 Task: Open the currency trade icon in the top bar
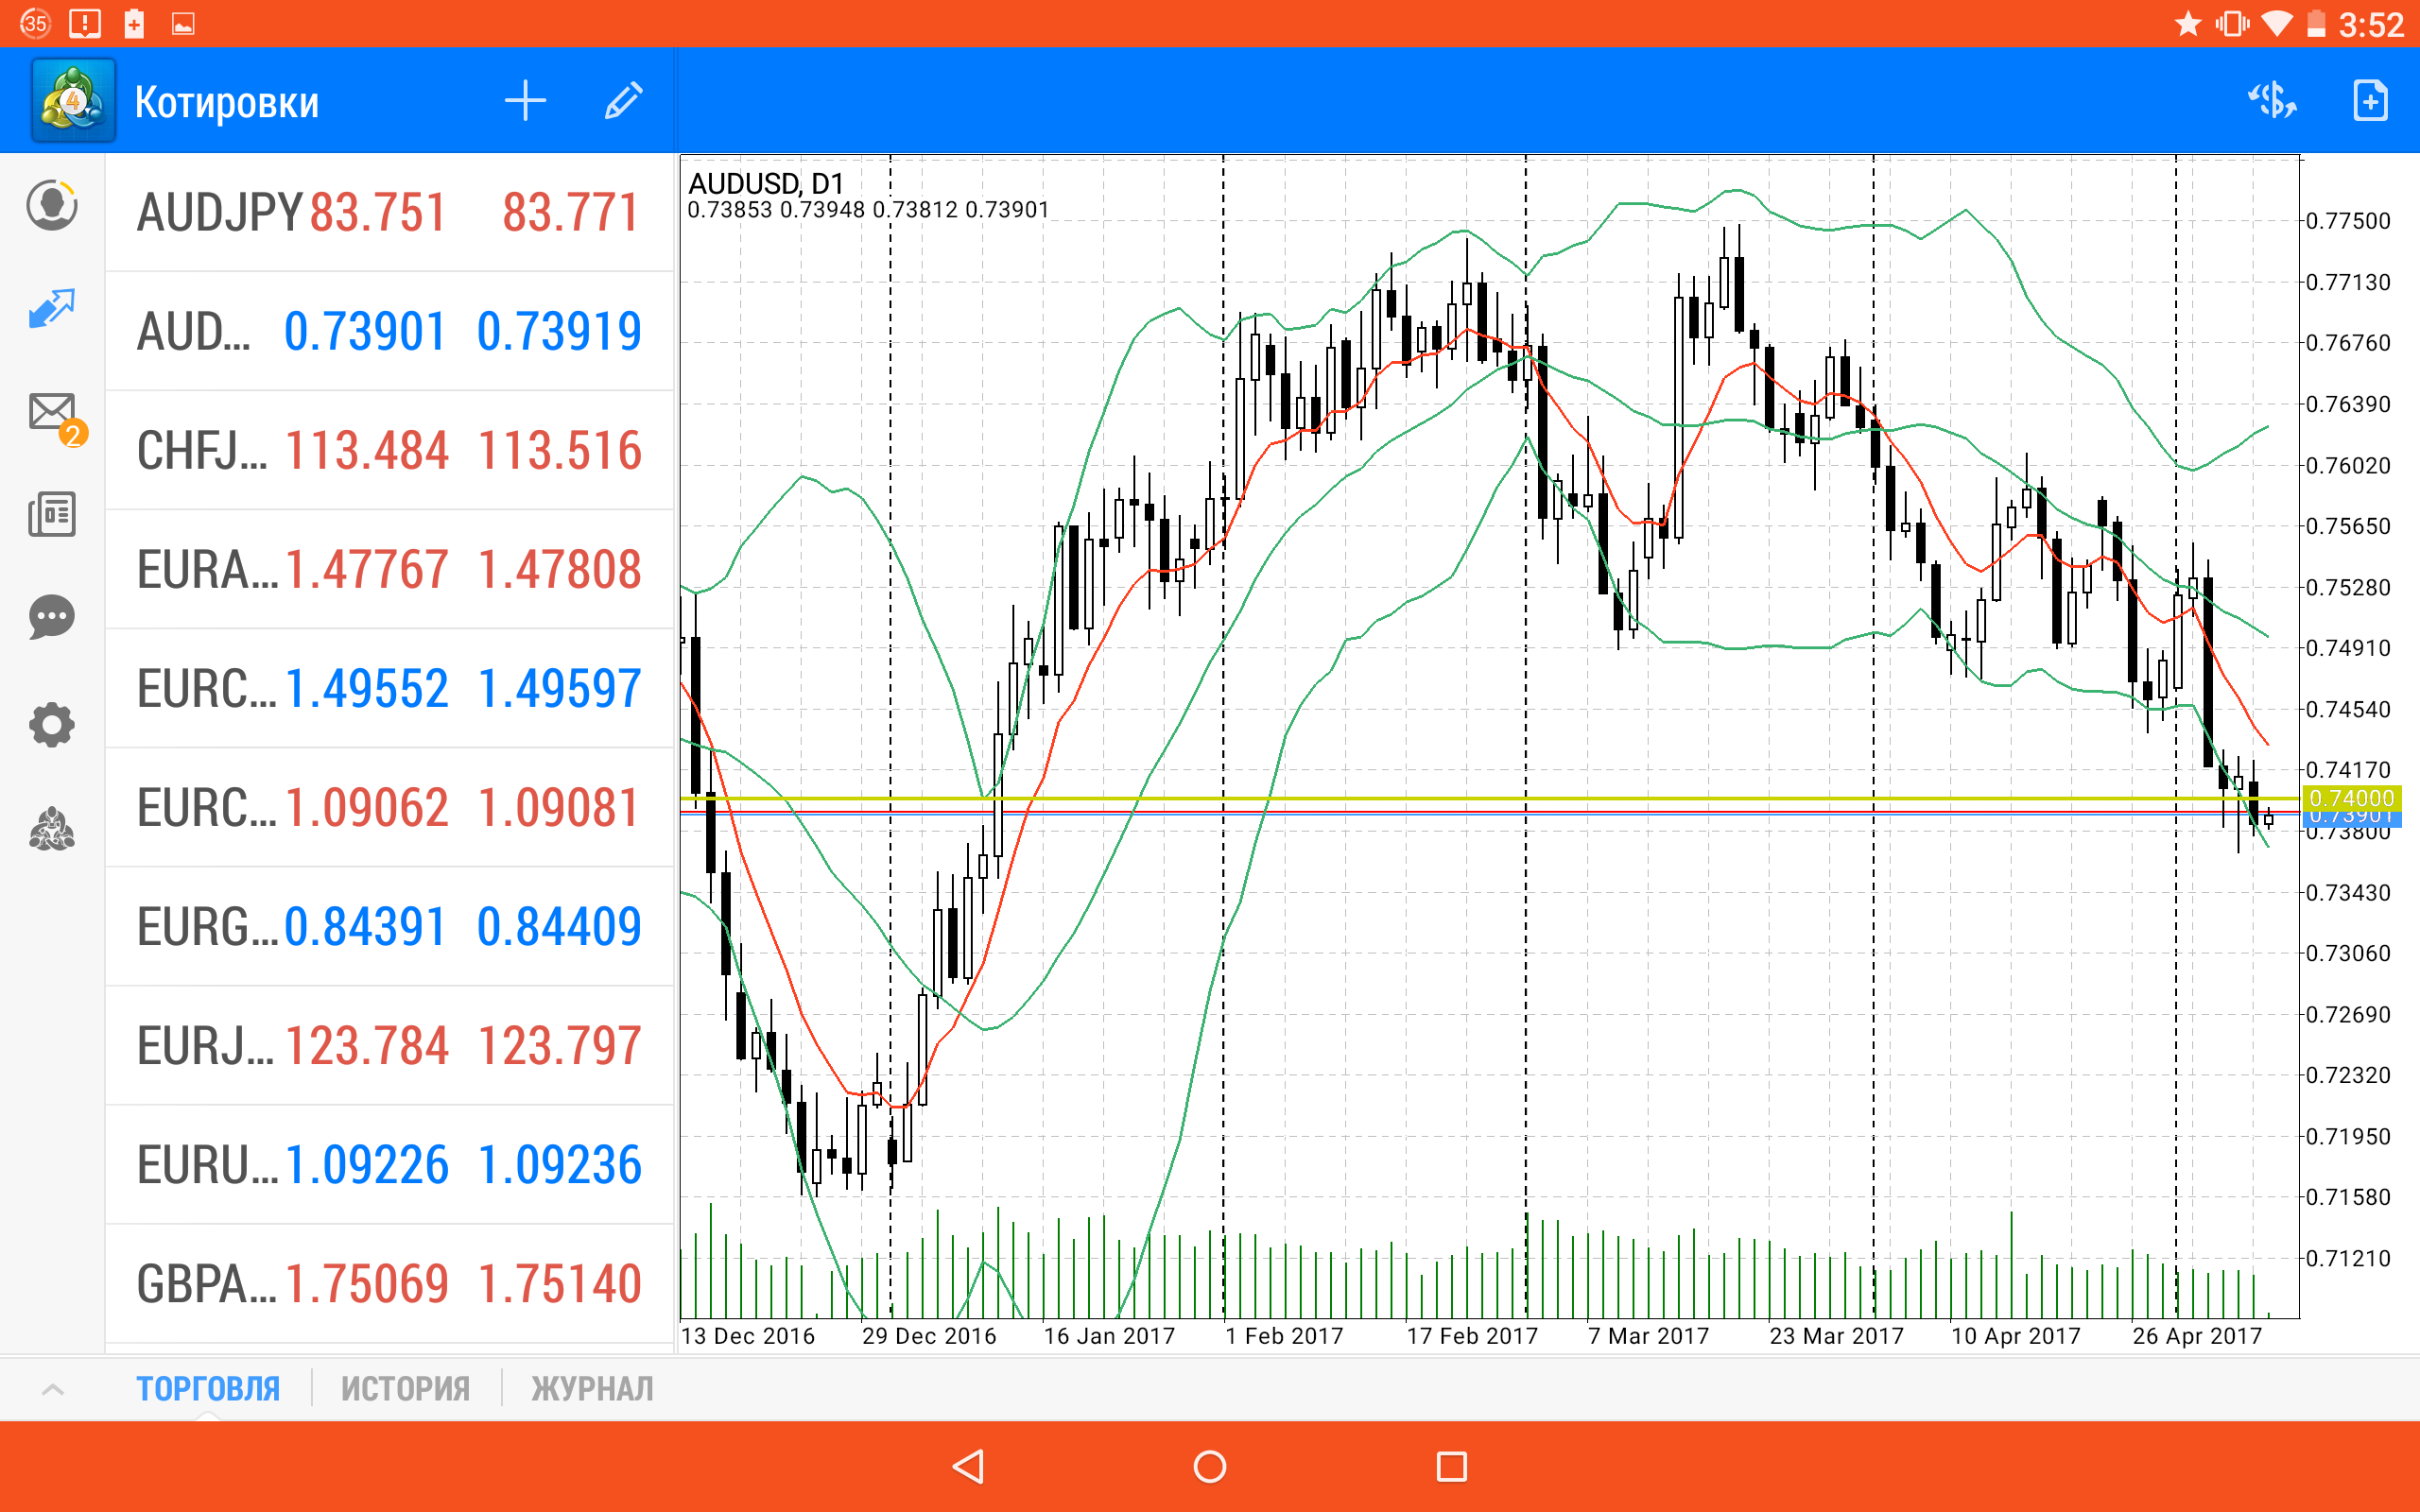[2272, 101]
